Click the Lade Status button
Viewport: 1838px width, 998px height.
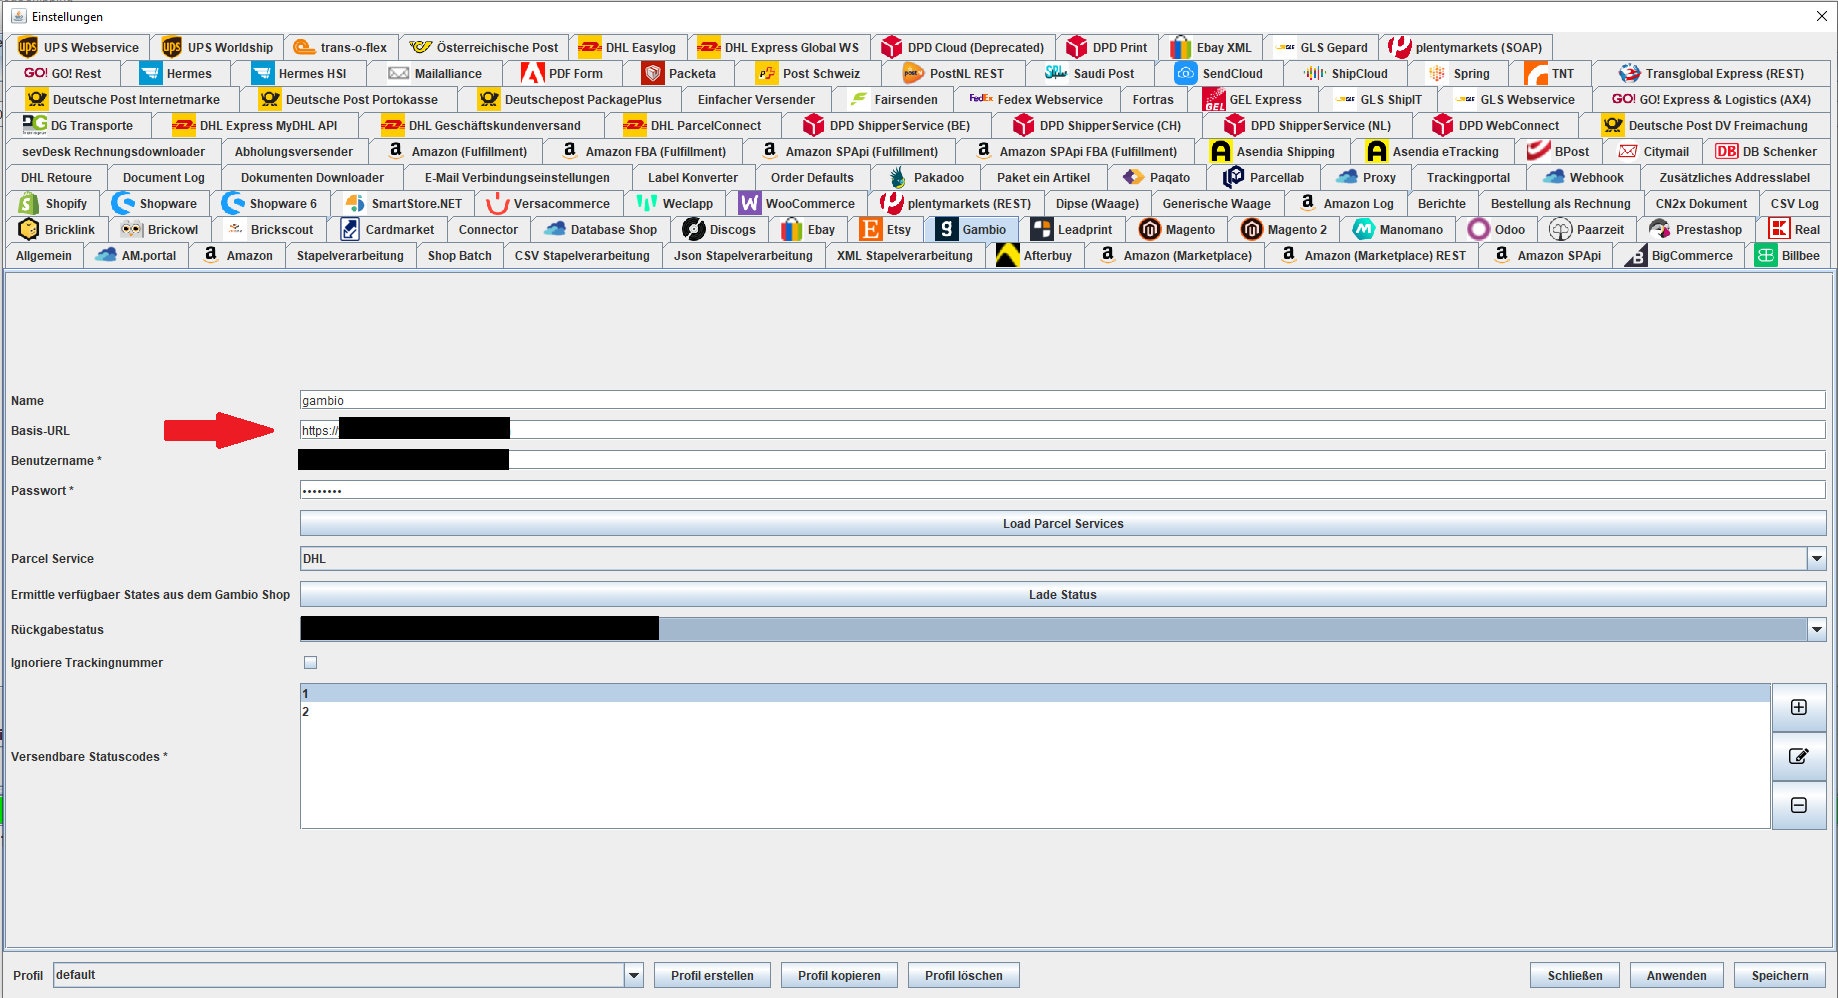[1063, 594]
